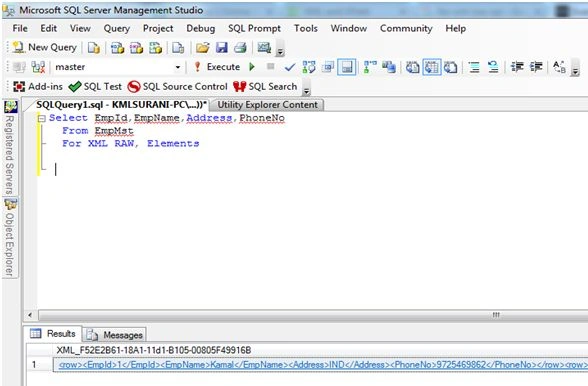Open the Window menu
The image size is (588, 386).
(349, 29)
